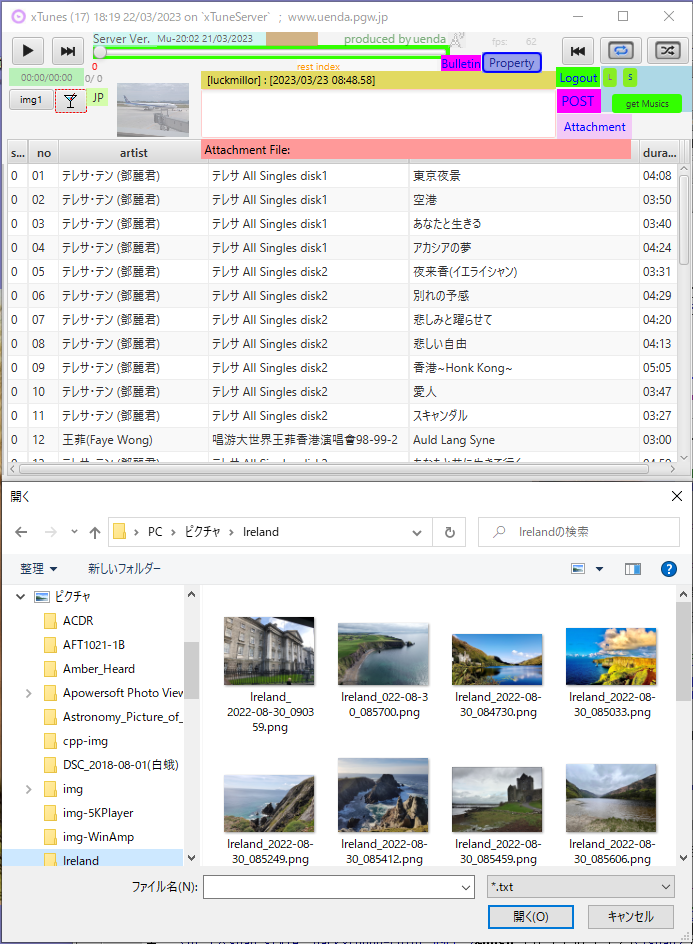693x944 pixels.
Task: Toggle the file dialog preview pane
Action: coord(632,569)
